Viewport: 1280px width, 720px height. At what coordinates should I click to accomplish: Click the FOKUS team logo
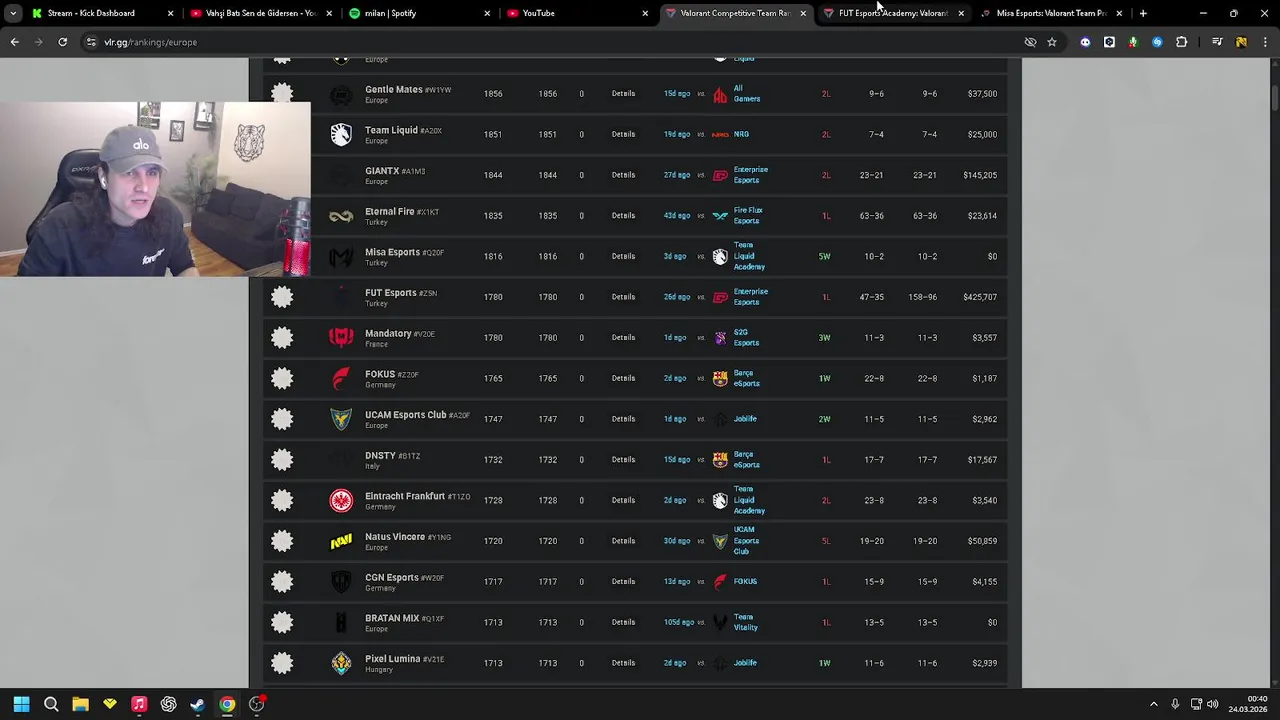(341, 378)
